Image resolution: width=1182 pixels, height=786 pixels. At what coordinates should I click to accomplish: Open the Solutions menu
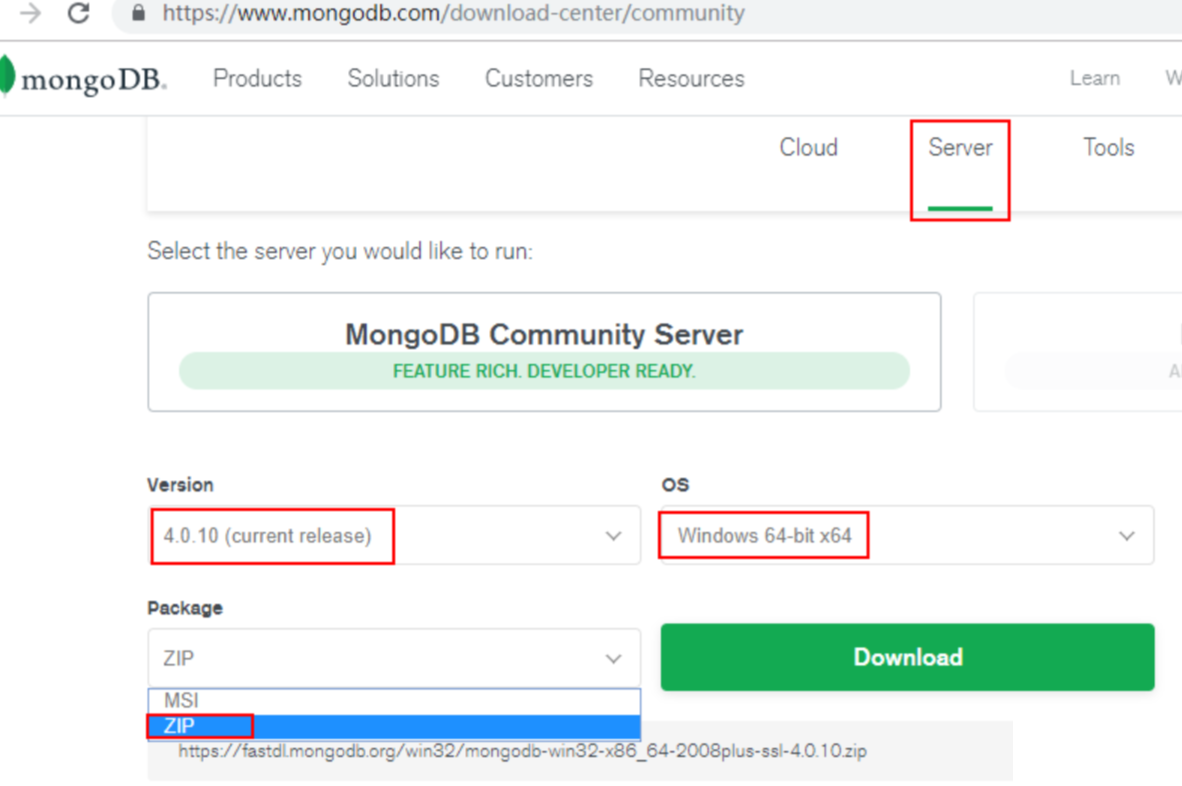pyautogui.click(x=393, y=79)
